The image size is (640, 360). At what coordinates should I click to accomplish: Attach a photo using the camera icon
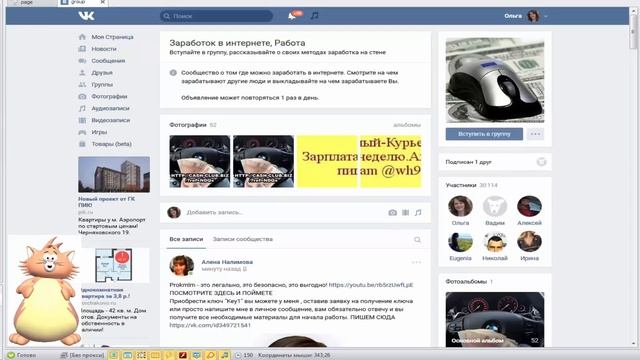[x=392, y=212]
